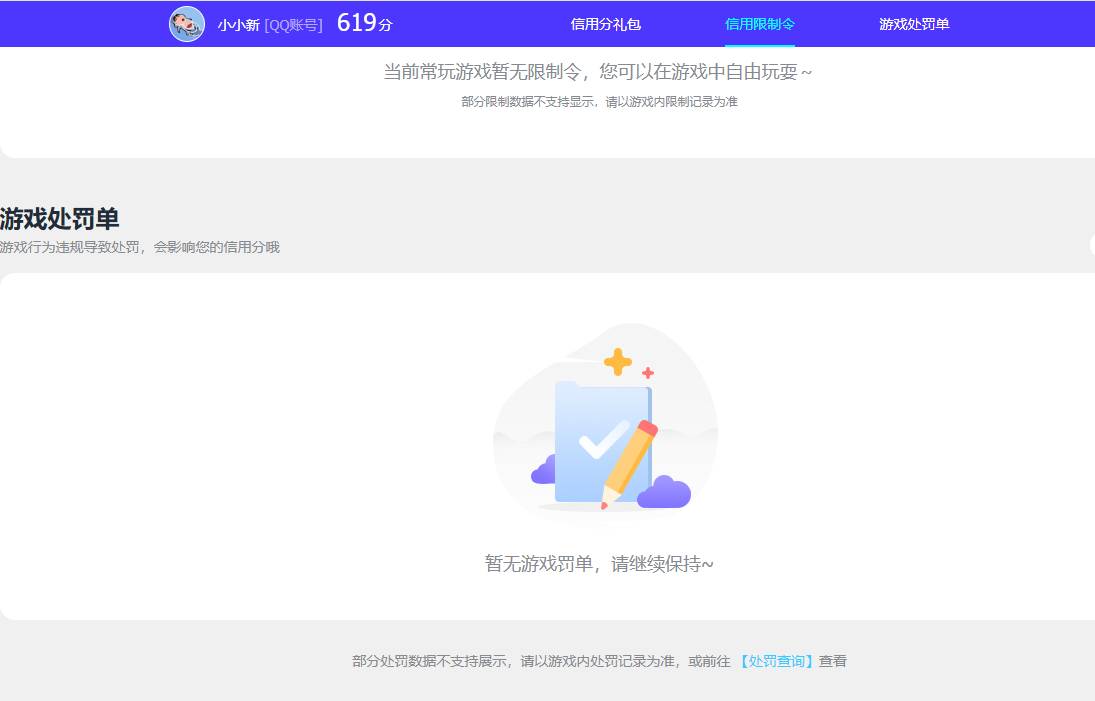This screenshot has height=701, width=1095.
Task: Click the 暂无游戏罚单 empty-state message
Action: coord(601,563)
